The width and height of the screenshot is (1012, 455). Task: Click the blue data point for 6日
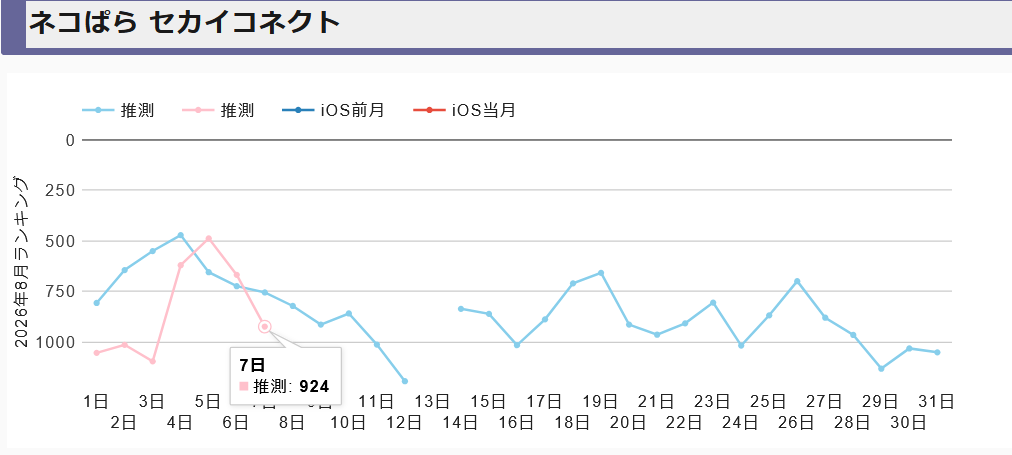coord(237,286)
